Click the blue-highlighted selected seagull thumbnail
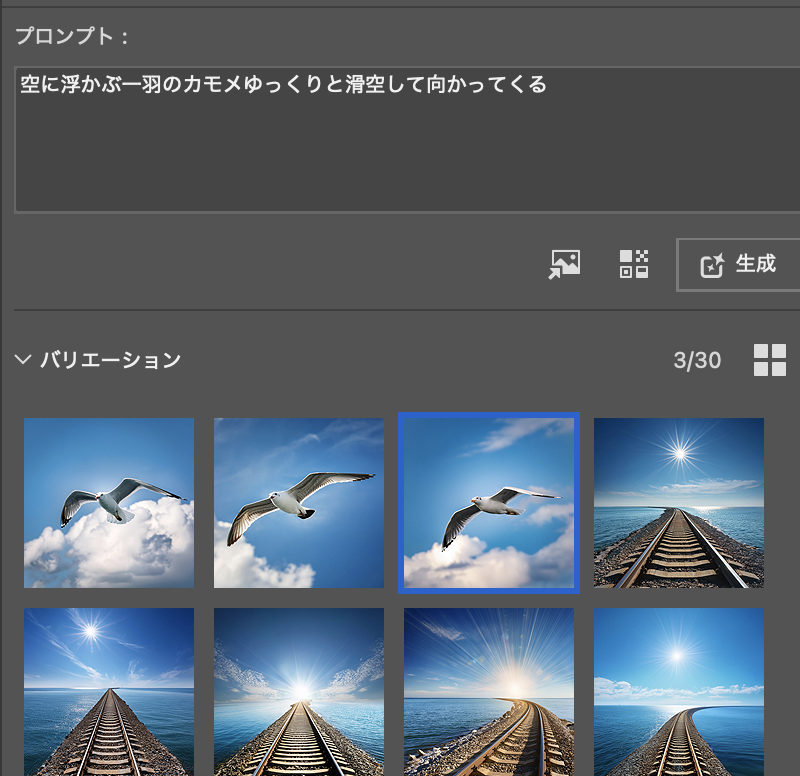This screenshot has height=776, width=800. pyautogui.click(x=488, y=503)
